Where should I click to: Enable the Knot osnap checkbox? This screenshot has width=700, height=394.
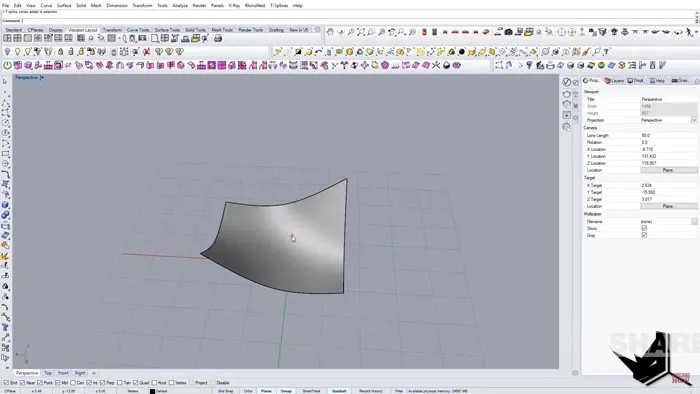154,383
